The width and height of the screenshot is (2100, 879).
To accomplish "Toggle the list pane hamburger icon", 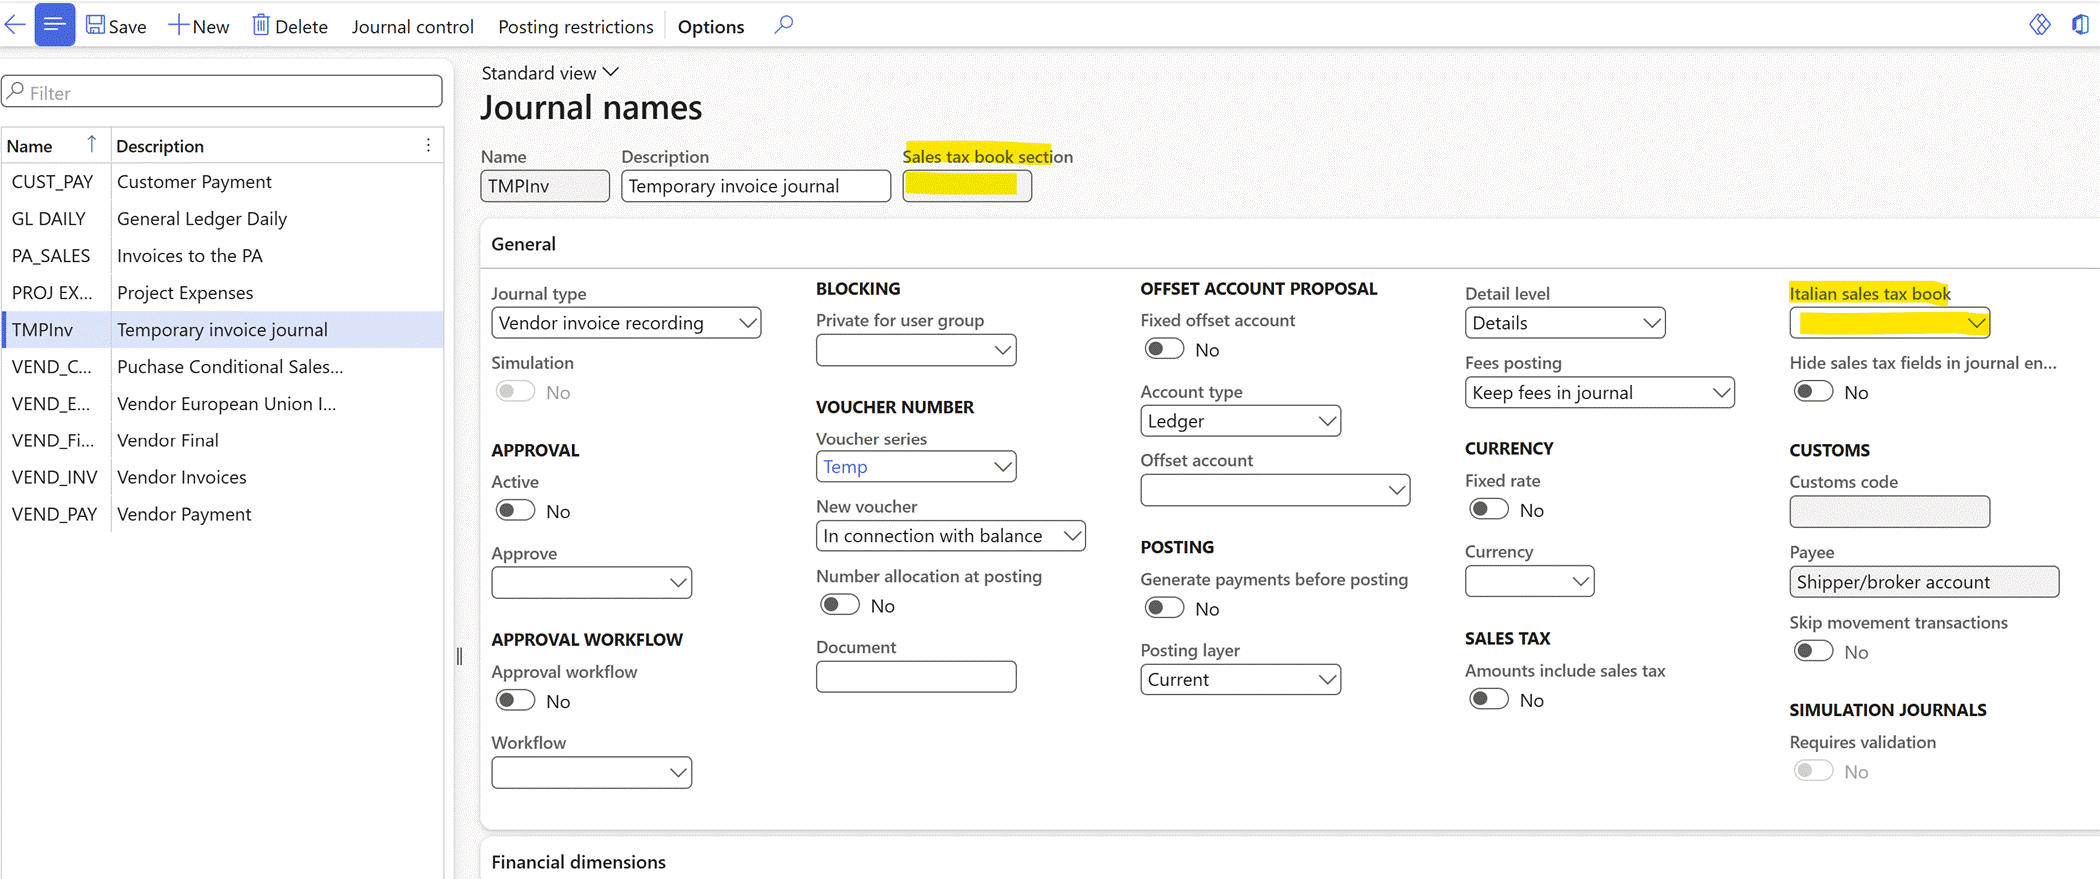I will pos(54,25).
